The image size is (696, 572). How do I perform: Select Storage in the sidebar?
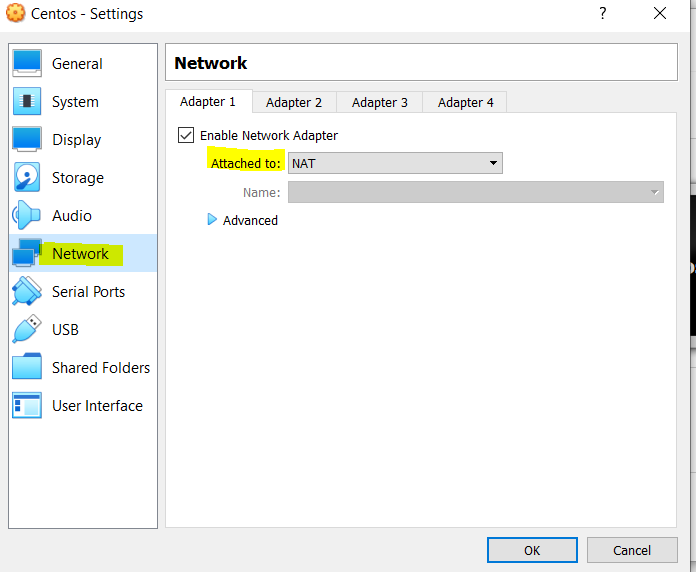[83, 178]
